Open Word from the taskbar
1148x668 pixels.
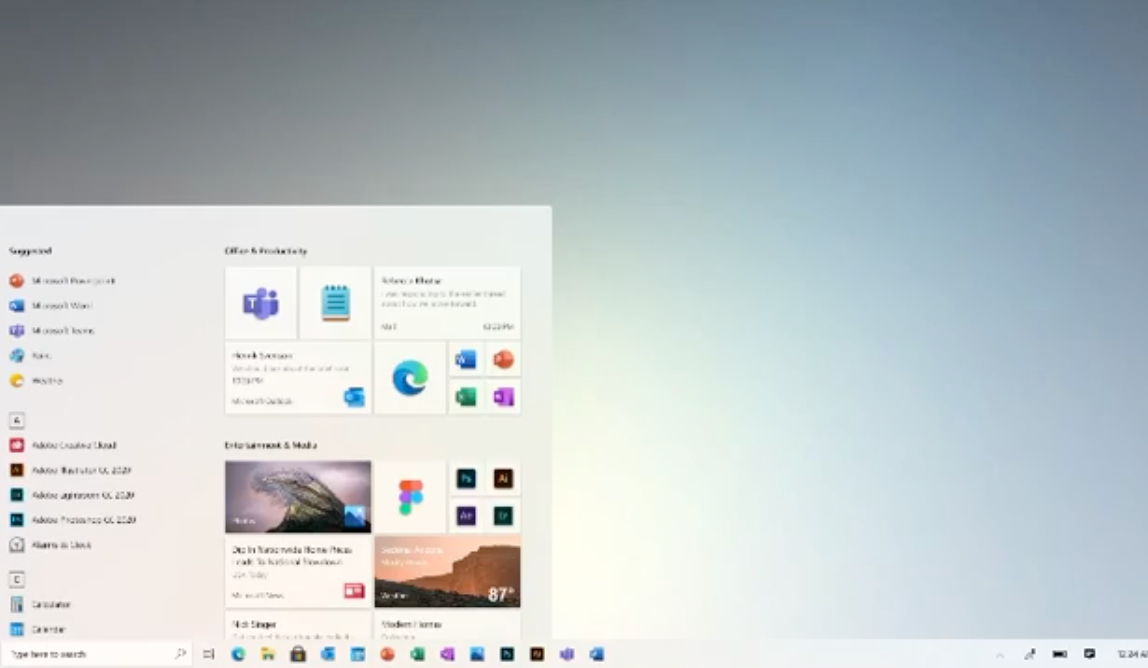point(597,654)
